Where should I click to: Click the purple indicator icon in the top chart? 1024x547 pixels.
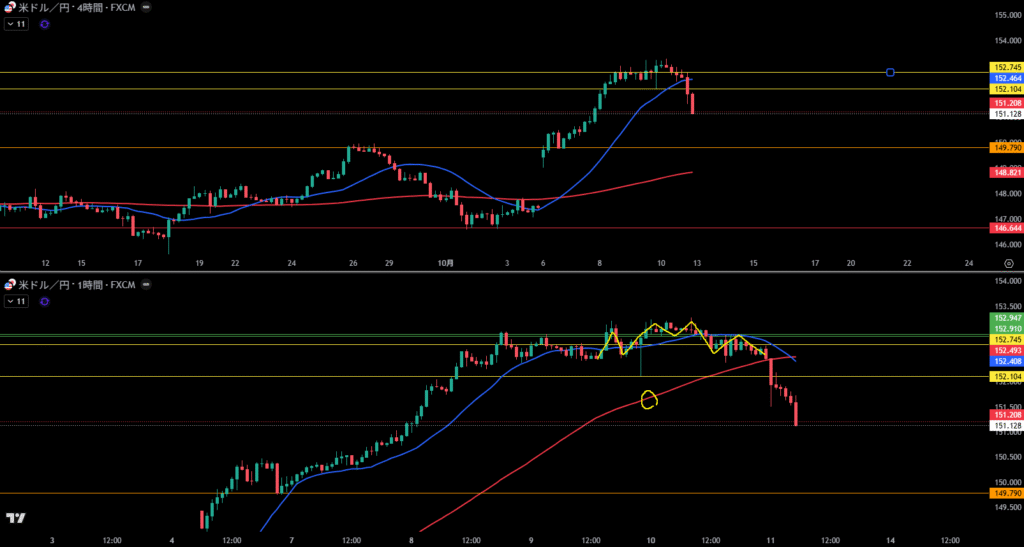click(45, 23)
